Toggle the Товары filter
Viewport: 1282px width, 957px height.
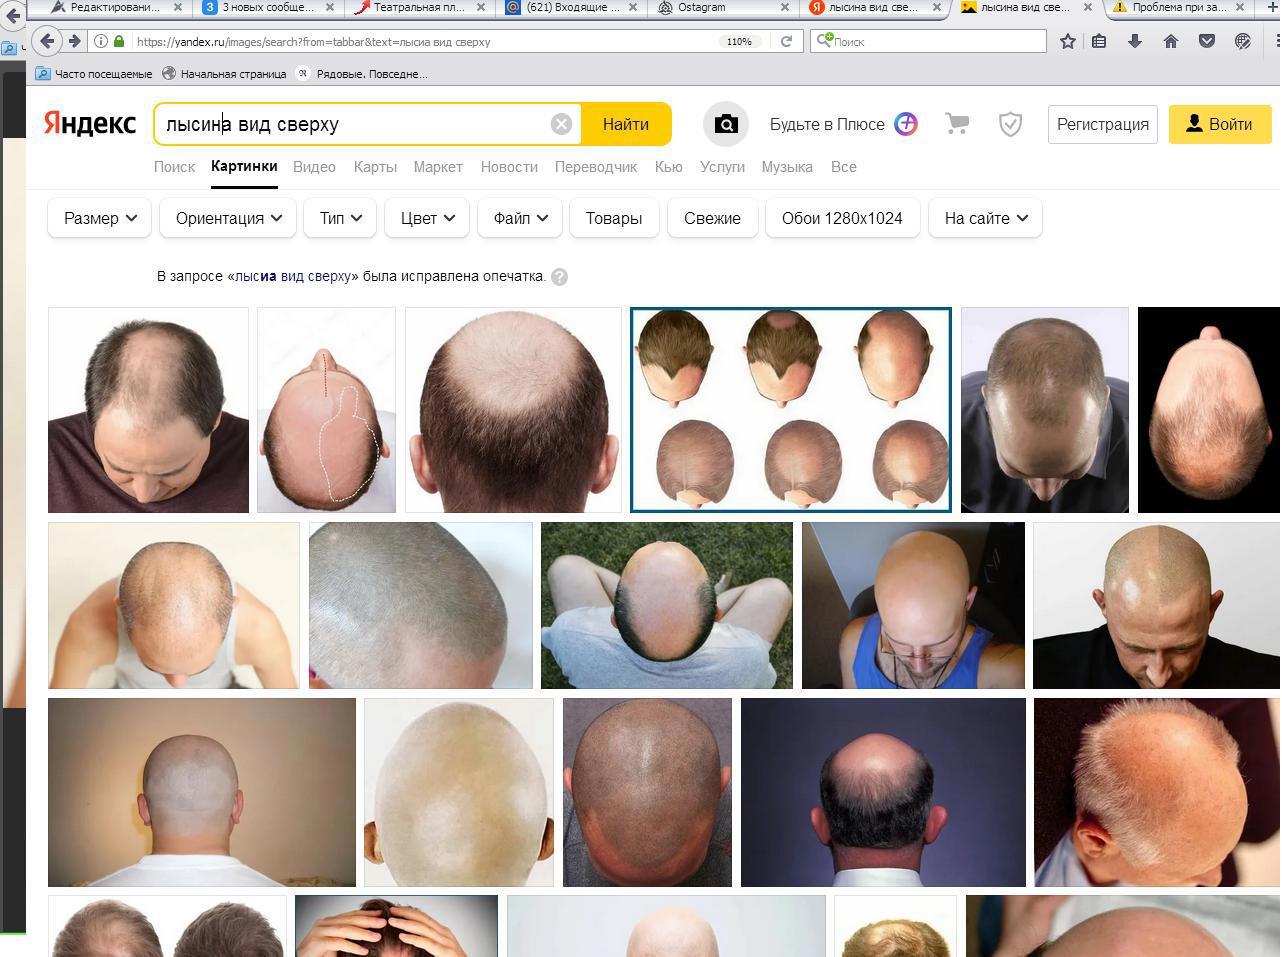(x=614, y=218)
